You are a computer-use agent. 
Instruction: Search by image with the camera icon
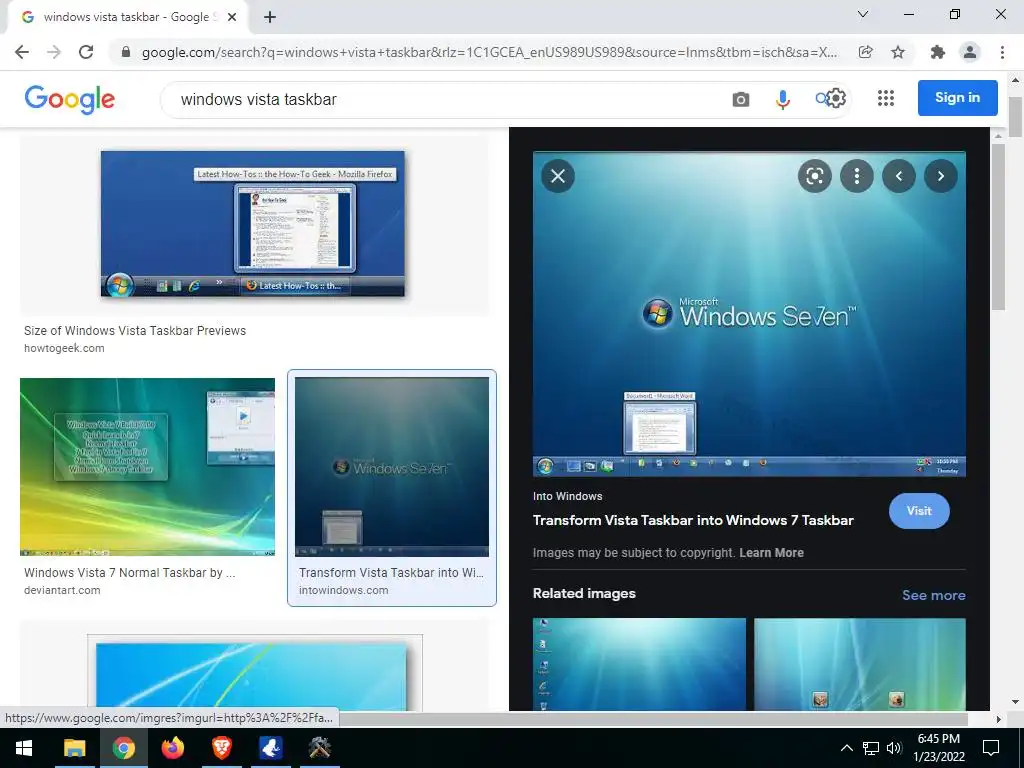(741, 99)
